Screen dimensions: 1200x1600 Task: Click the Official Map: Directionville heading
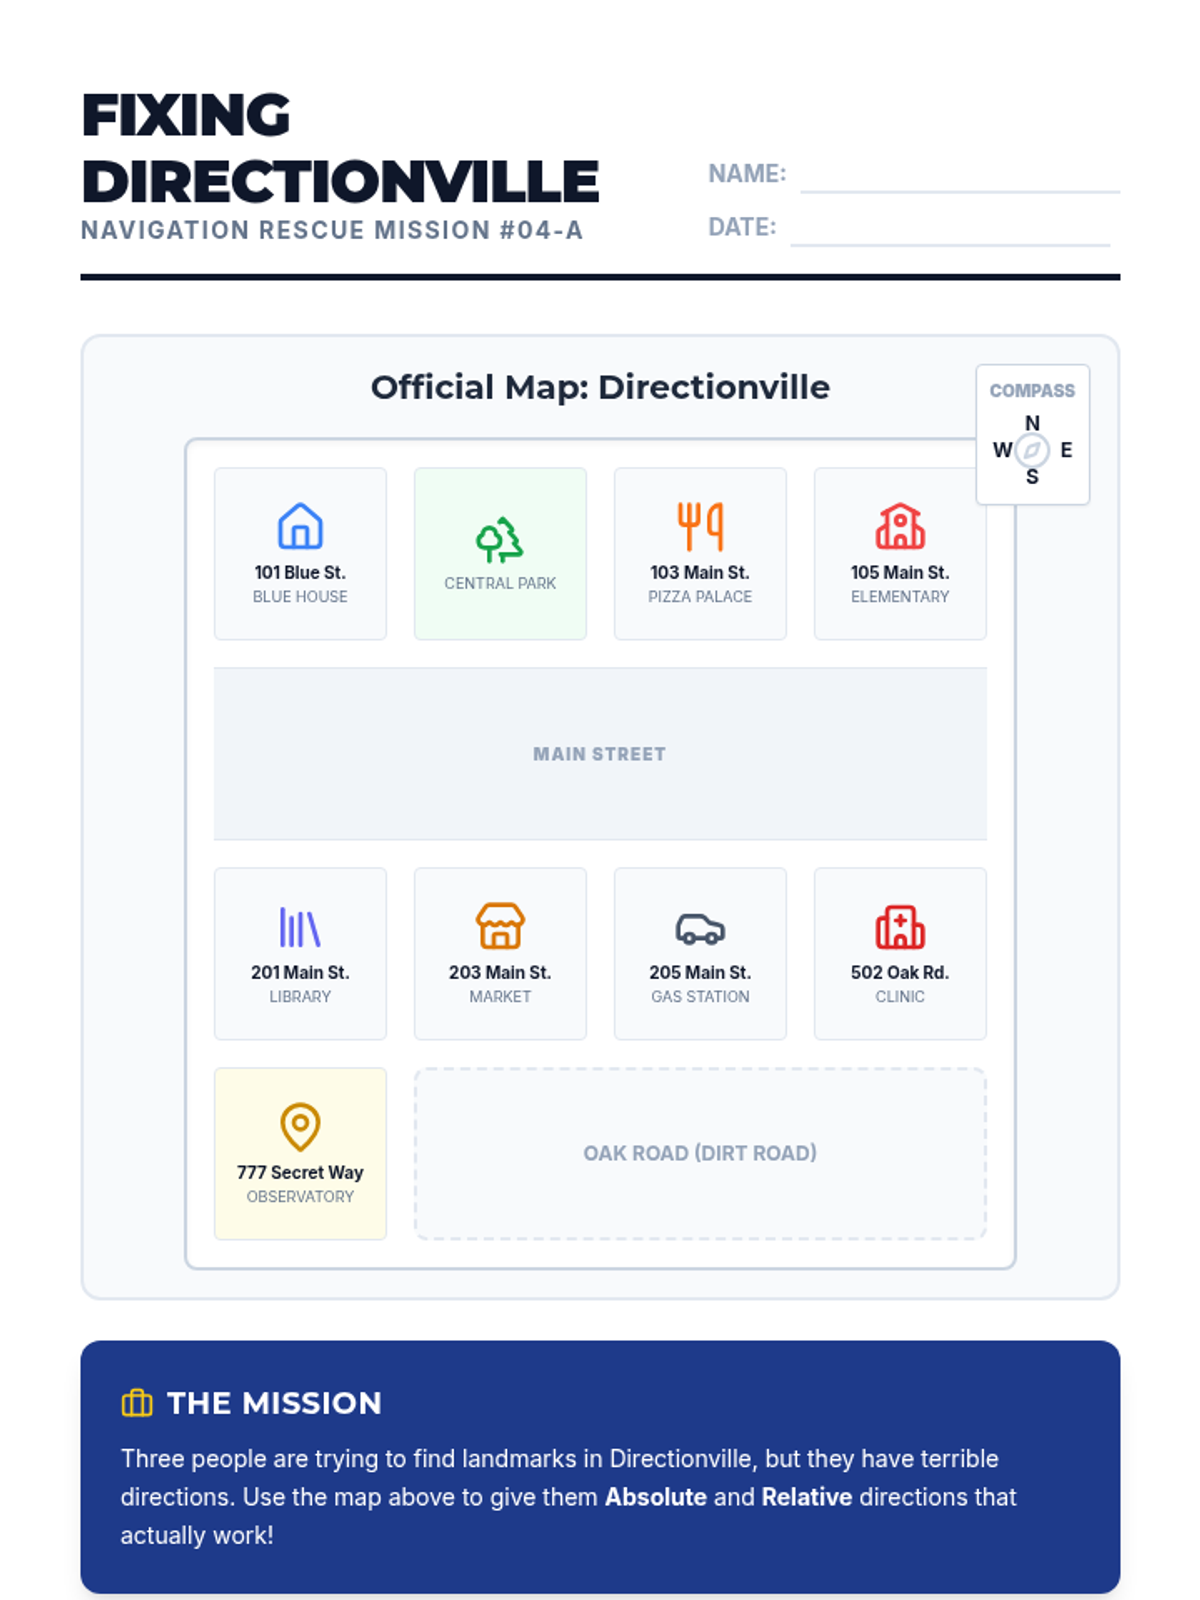[600, 387]
